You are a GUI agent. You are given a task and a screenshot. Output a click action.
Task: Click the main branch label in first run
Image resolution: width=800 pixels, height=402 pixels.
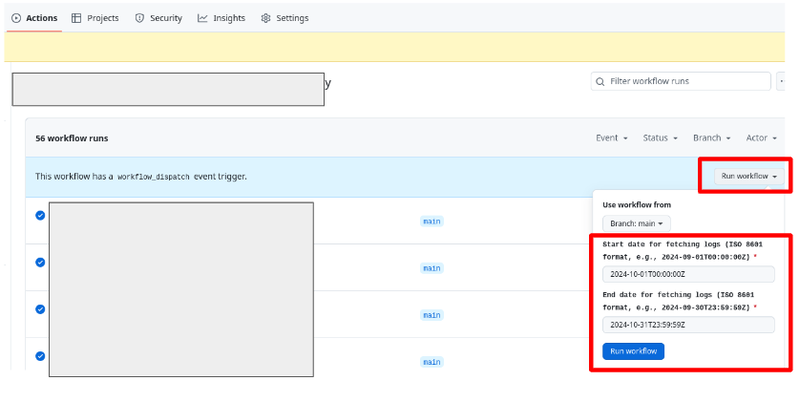click(x=432, y=221)
